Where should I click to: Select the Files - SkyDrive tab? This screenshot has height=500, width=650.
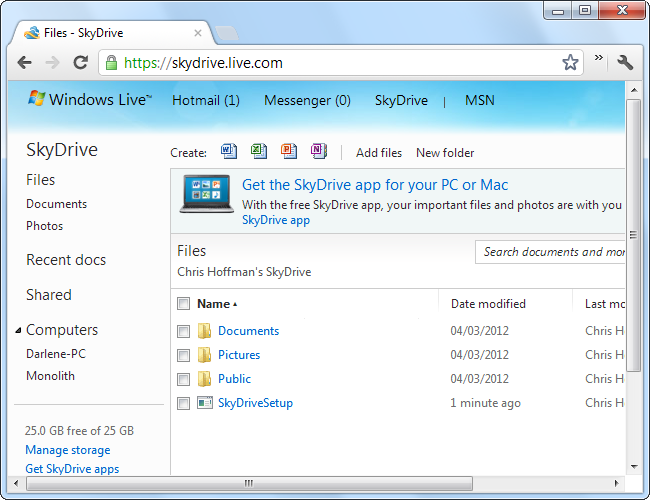tap(113, 33)
